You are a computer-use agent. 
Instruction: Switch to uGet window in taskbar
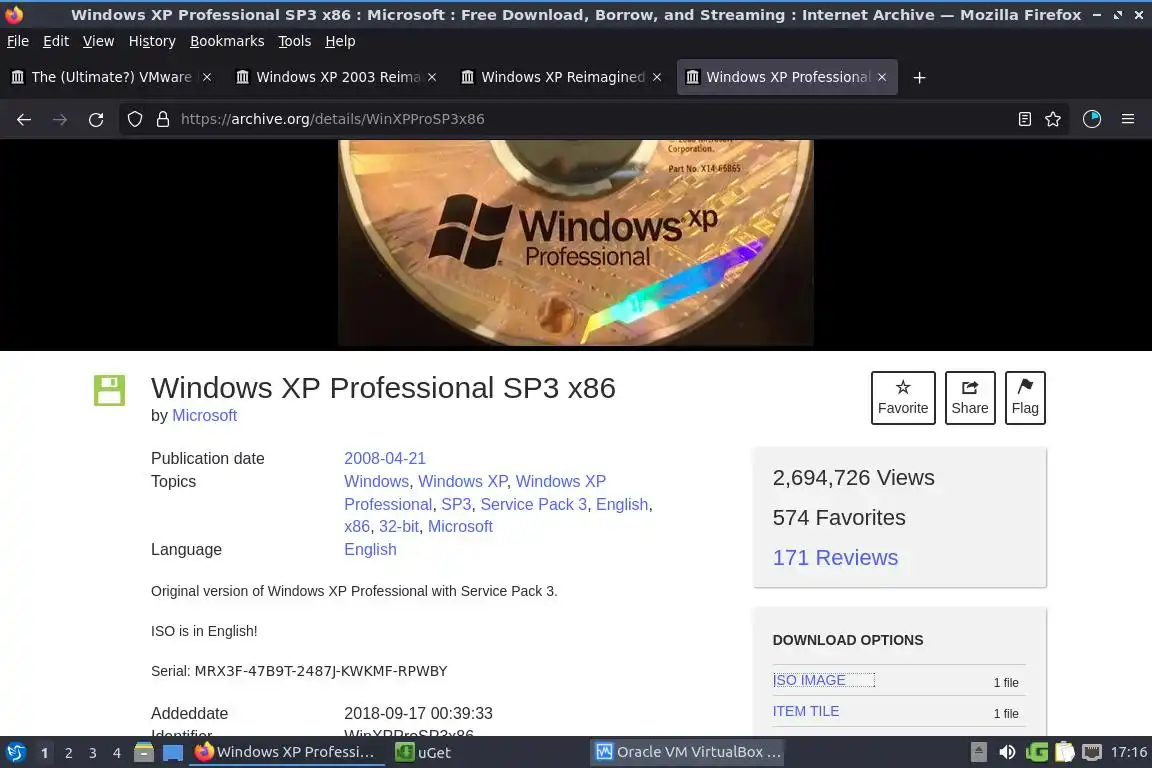click(424, 753)
